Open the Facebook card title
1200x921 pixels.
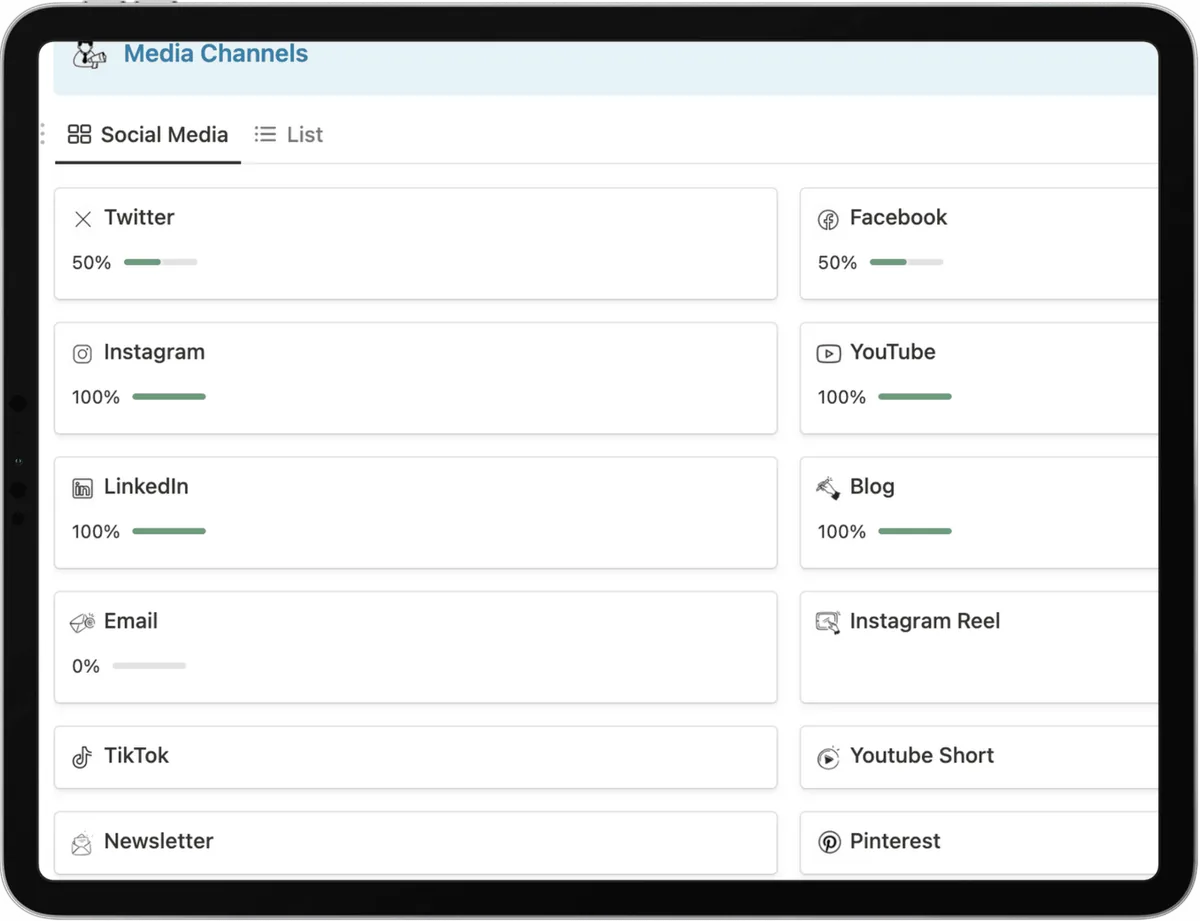tap(898, 217)
